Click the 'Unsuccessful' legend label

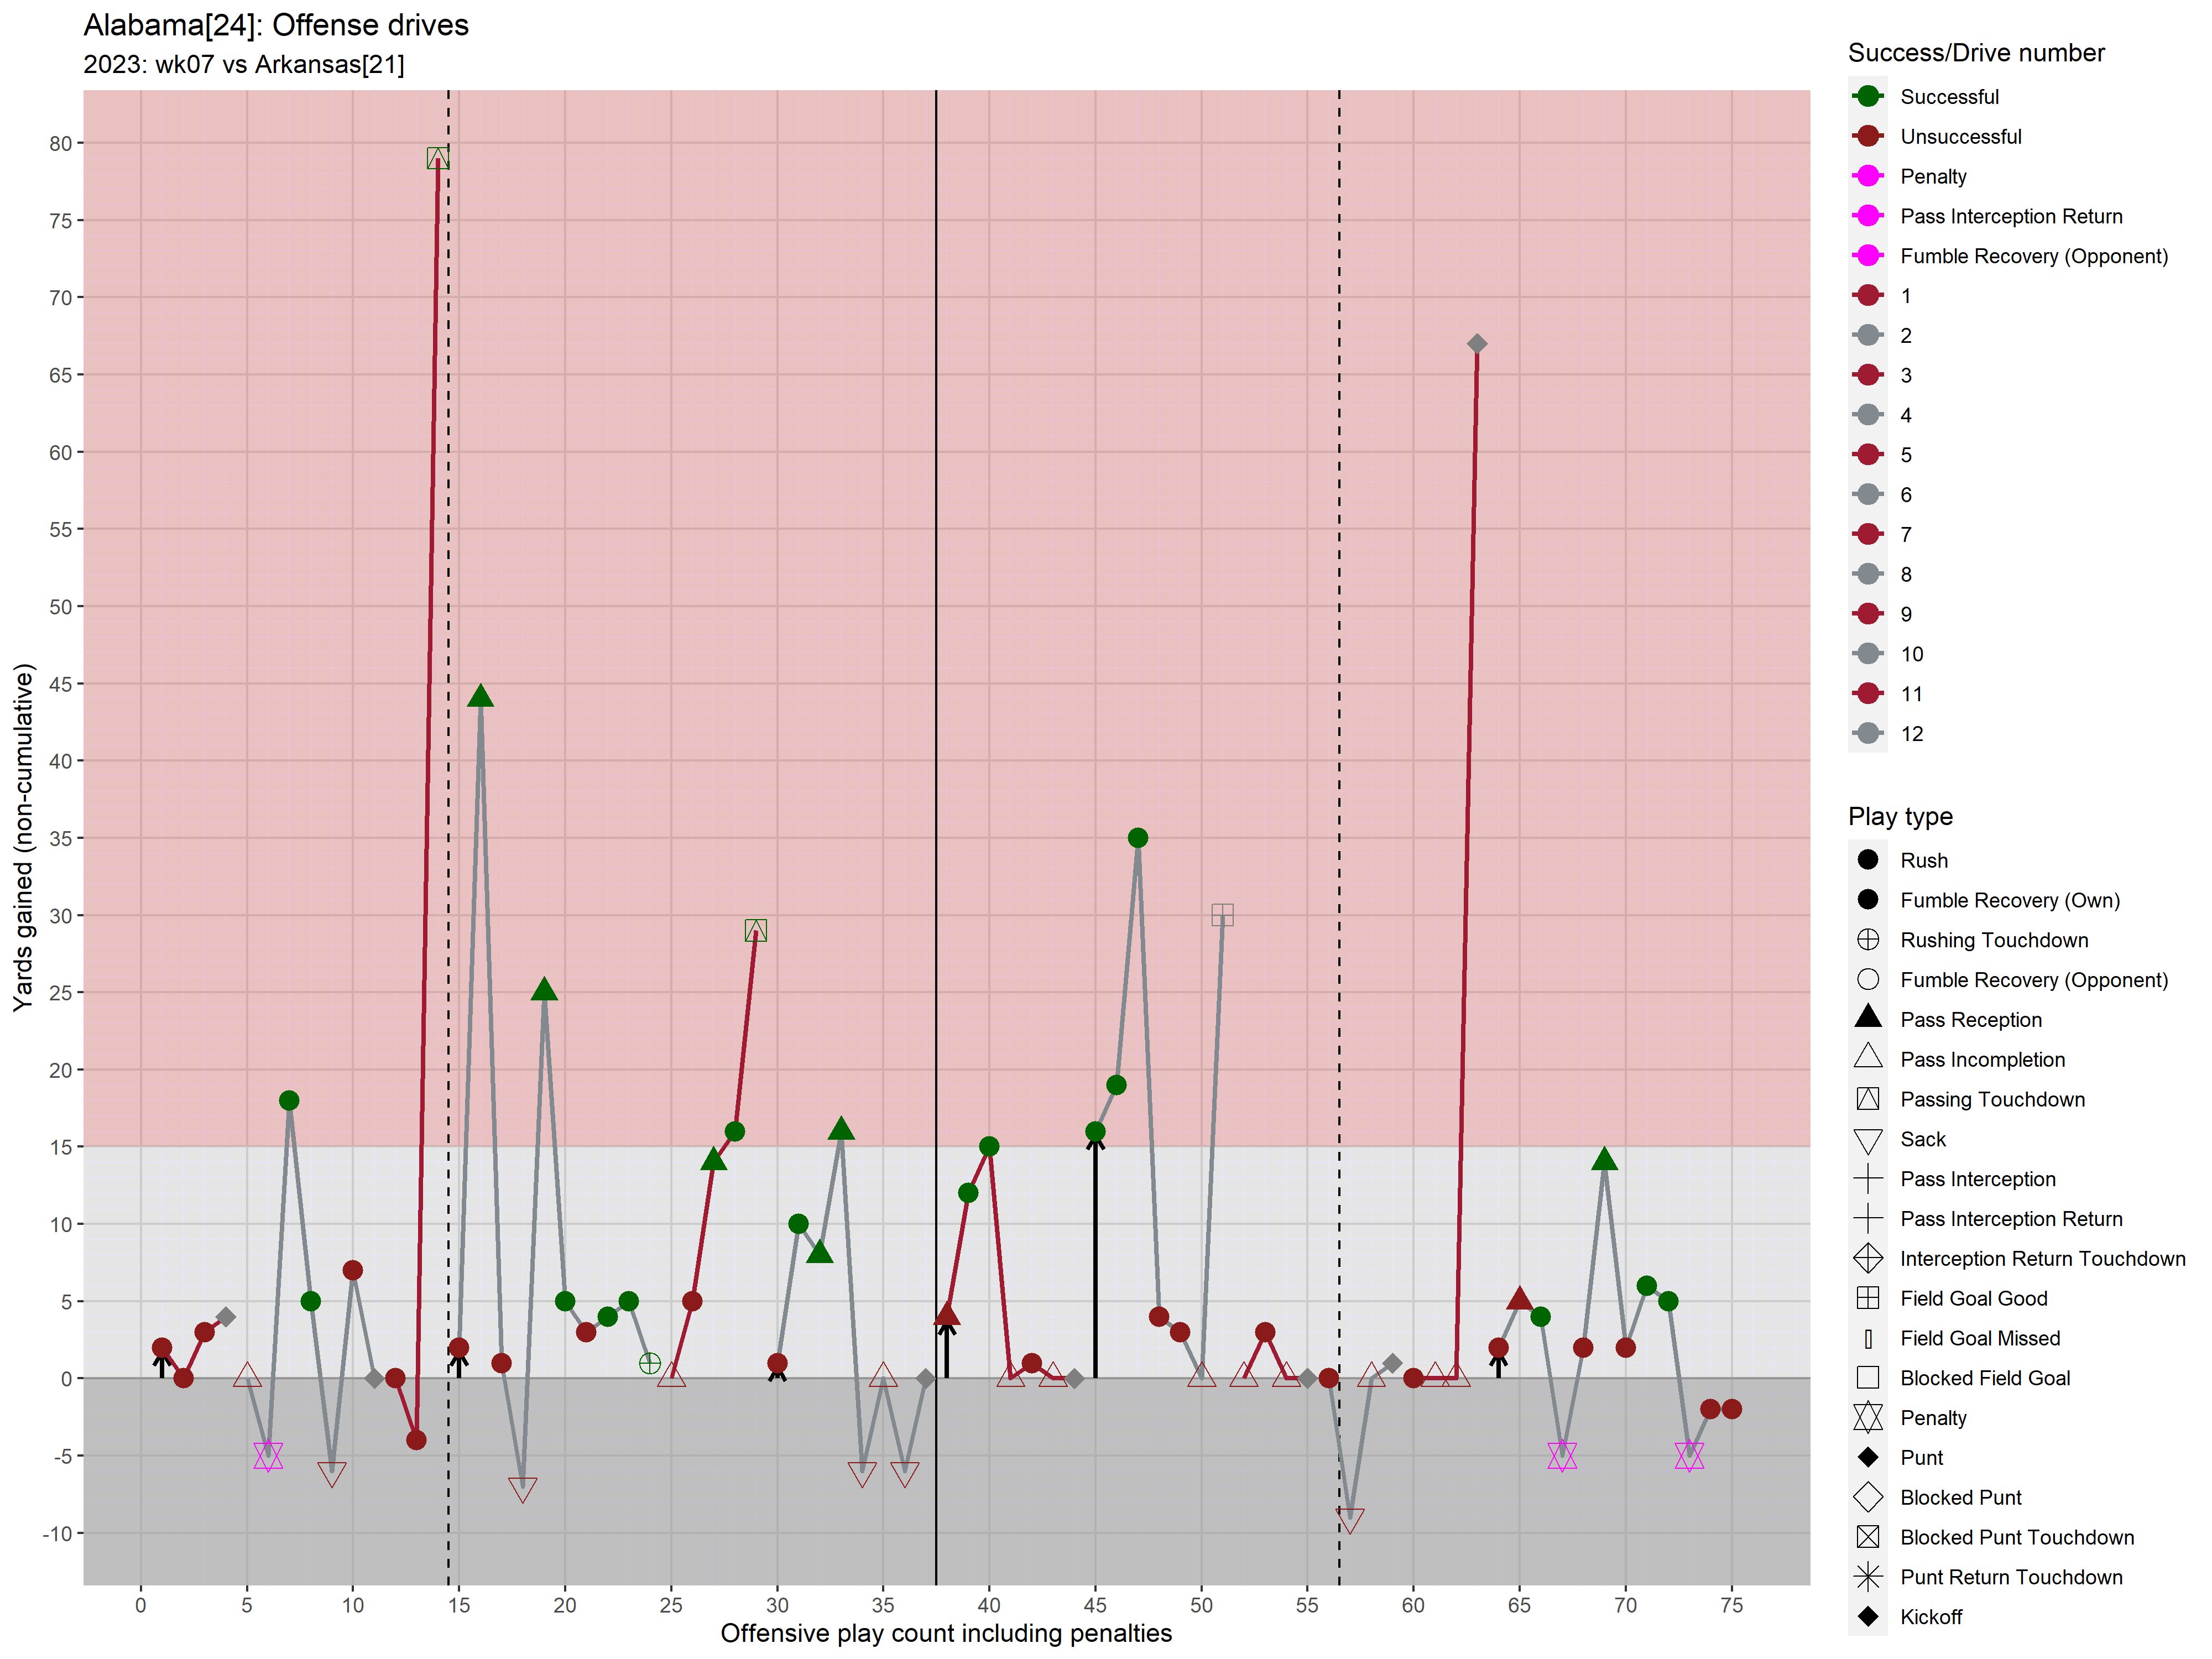click(x=1961, y=137)
